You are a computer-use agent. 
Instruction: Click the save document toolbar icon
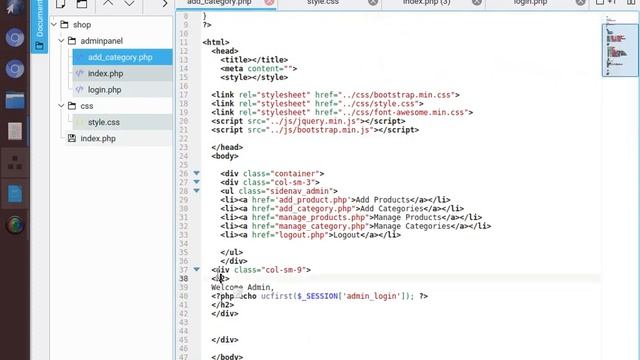click(82, 4)
